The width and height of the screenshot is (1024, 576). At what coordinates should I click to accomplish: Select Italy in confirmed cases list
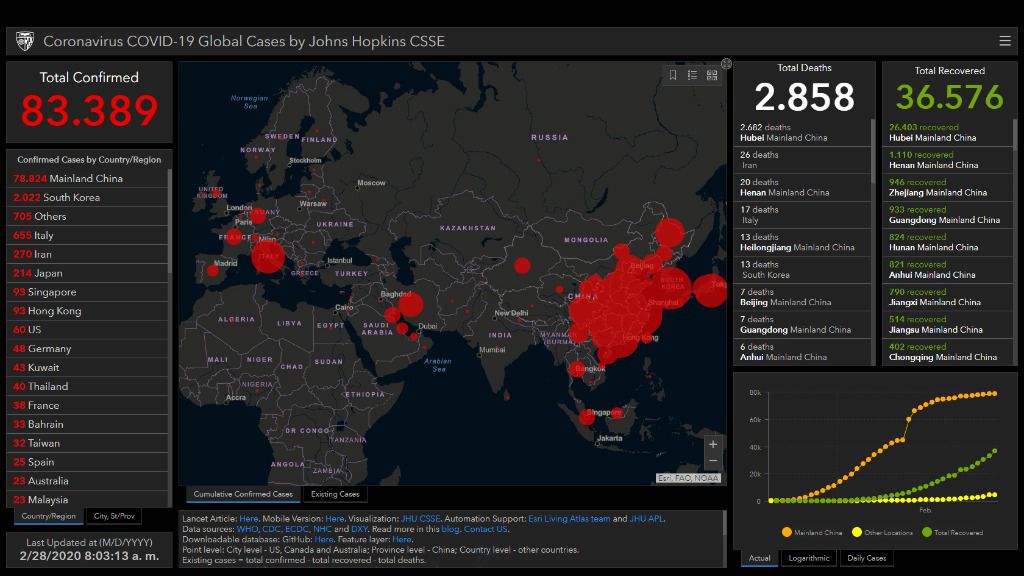(43, 236)
